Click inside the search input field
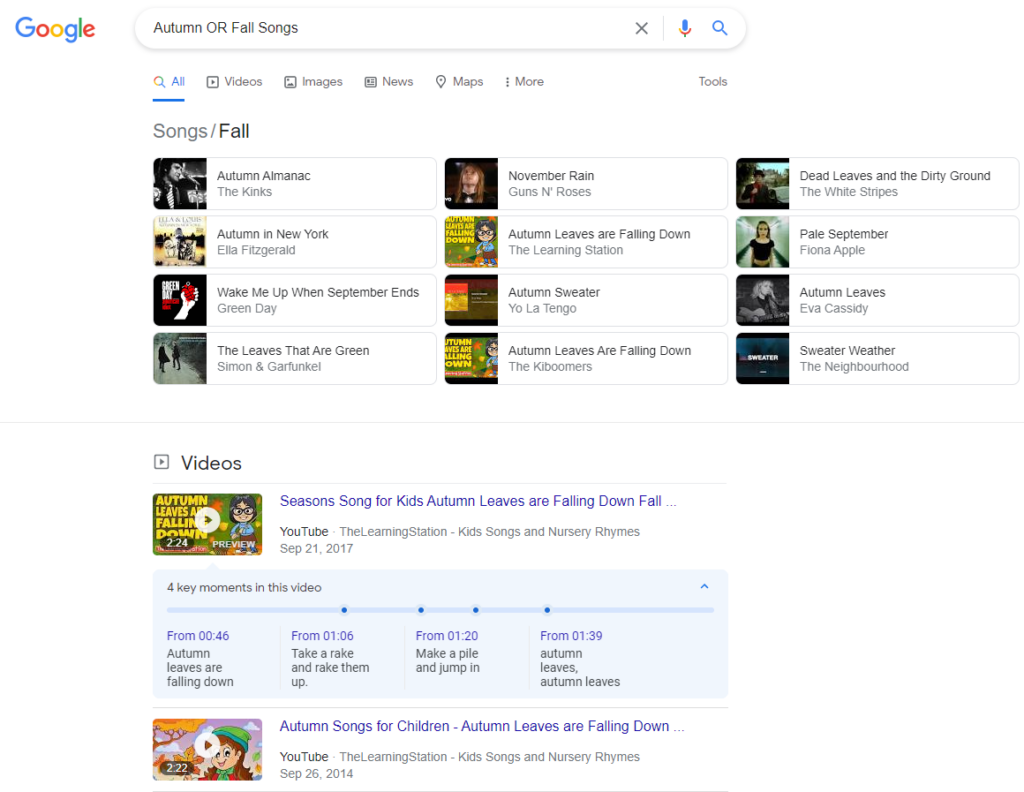 click(380, 28)
